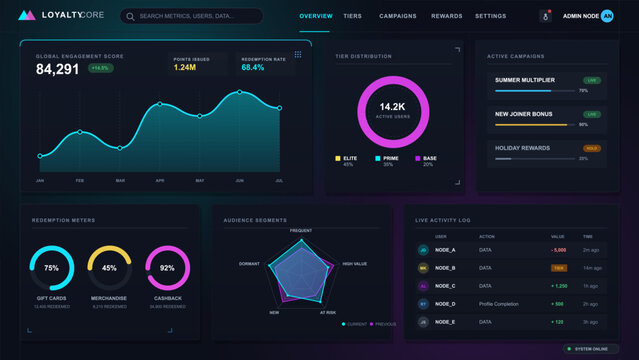Click the 14.2K active users donut chart
The height and width of the screenshot is (360, 639).
pyautogui.click(x=393, y=112)
